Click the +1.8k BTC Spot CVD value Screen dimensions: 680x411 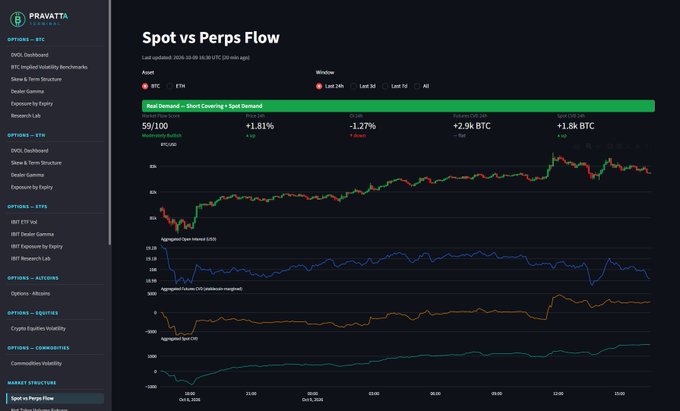pyautogui.click(x=575, y=126)
